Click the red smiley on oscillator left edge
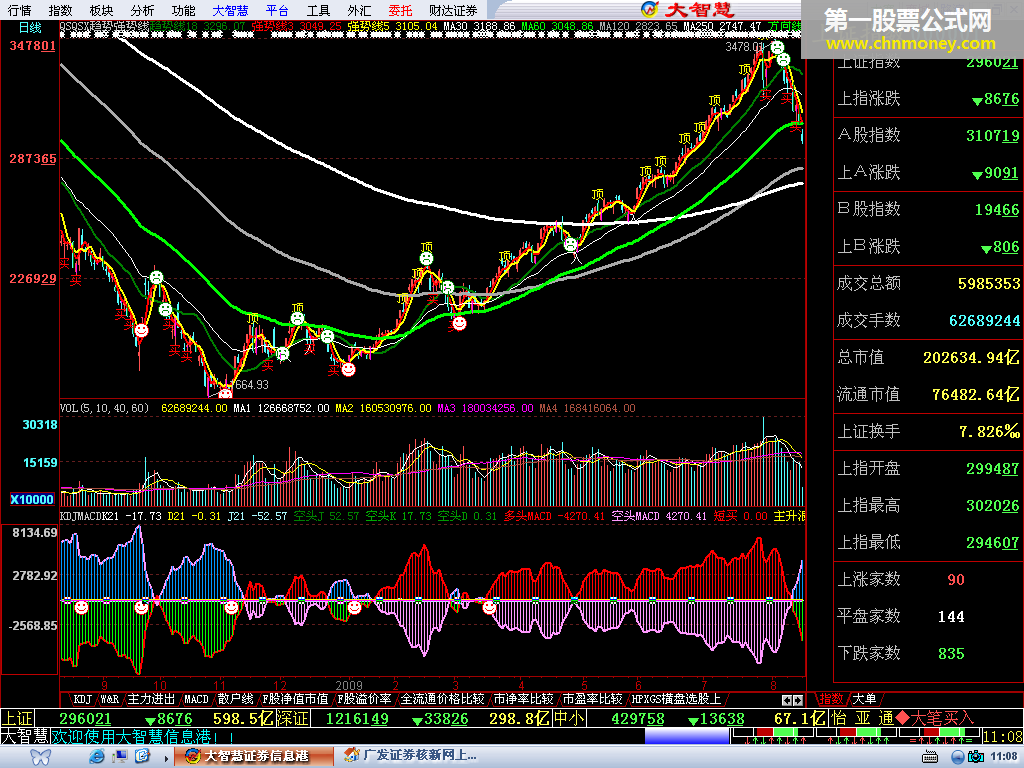Screen dimensions: 1024x768 [81, 607]
